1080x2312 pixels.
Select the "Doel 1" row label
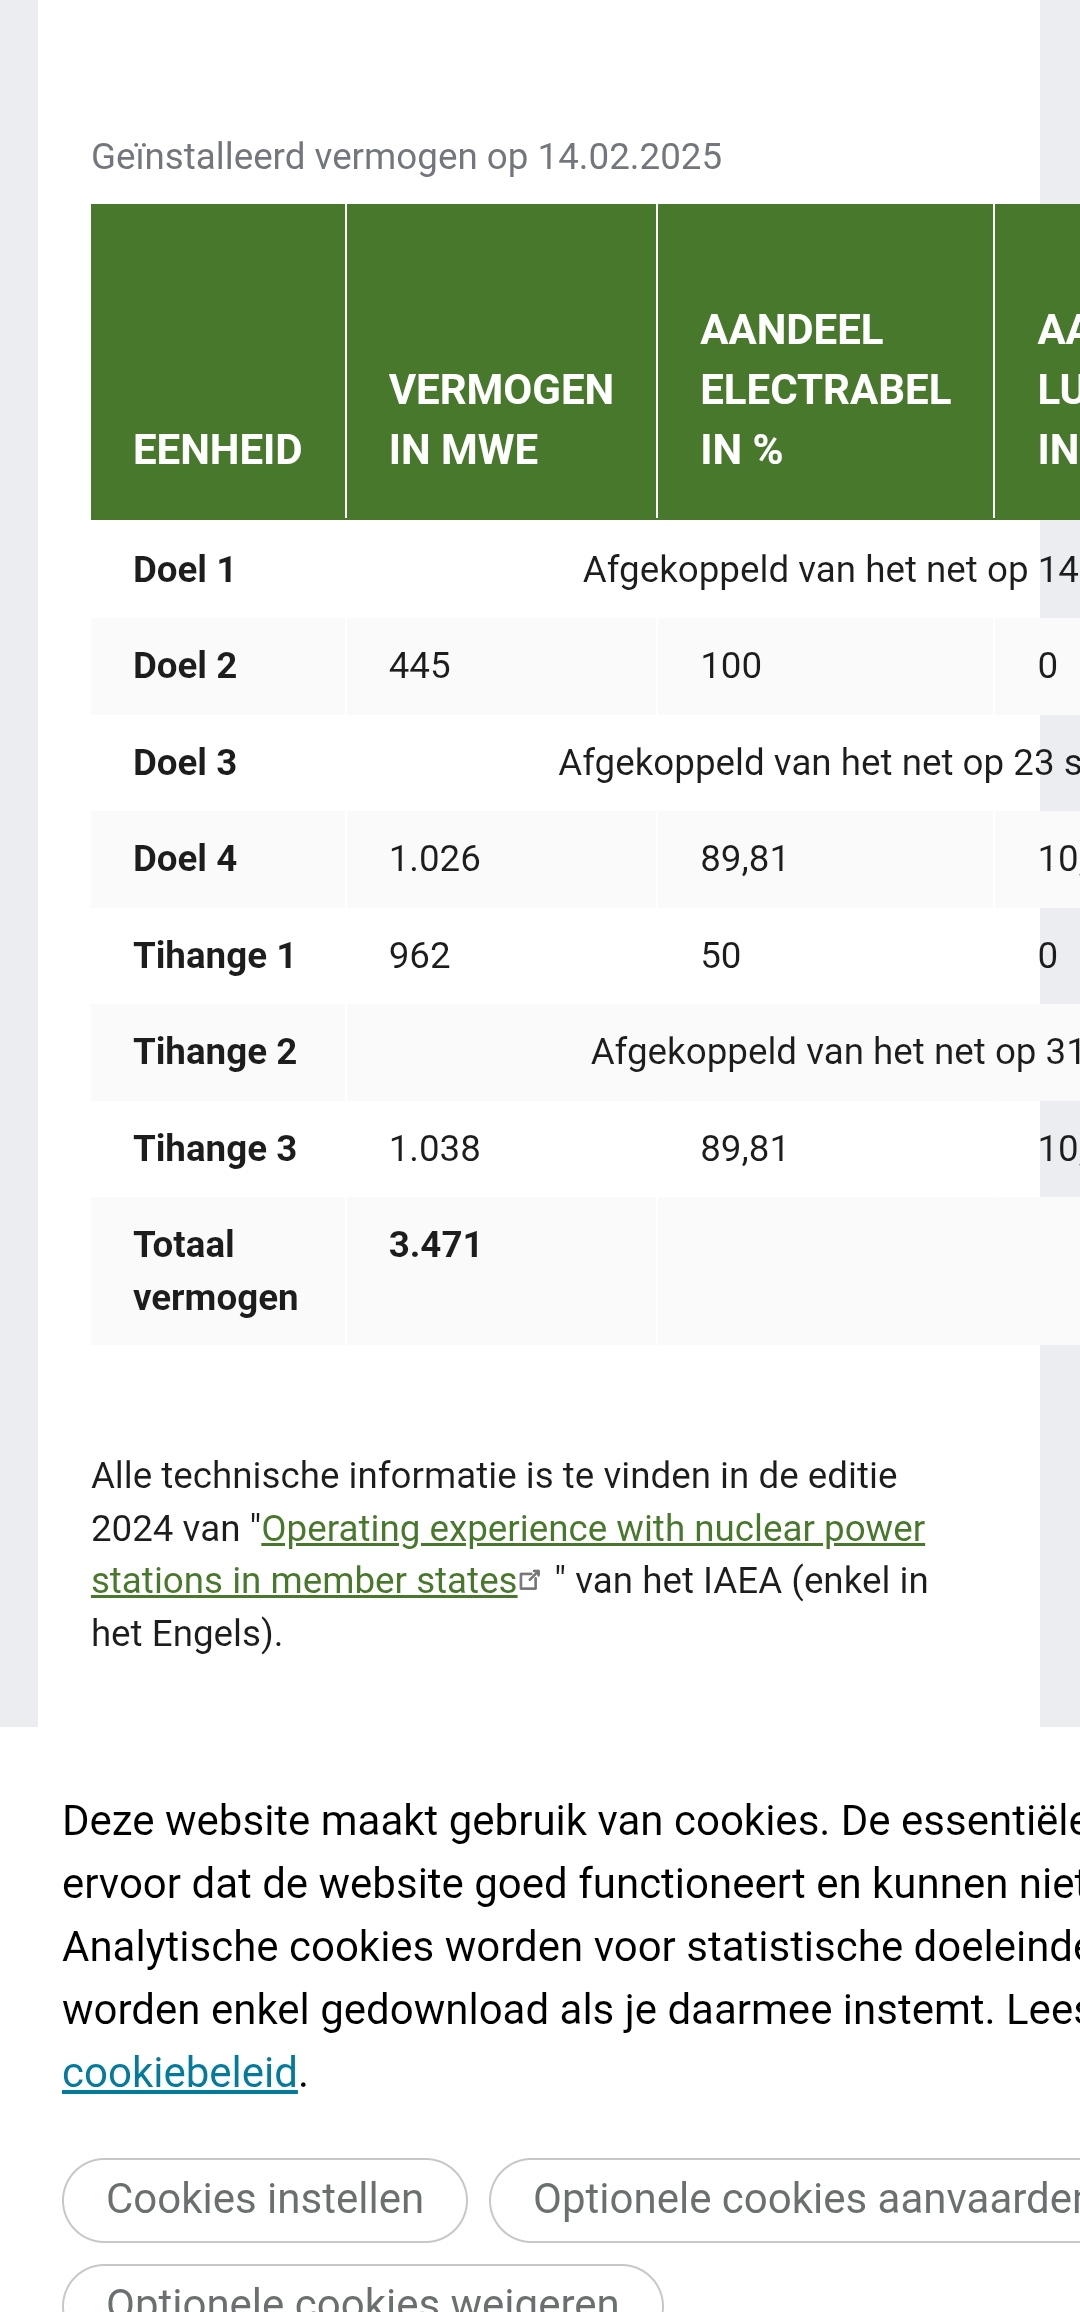coord(184,570)
